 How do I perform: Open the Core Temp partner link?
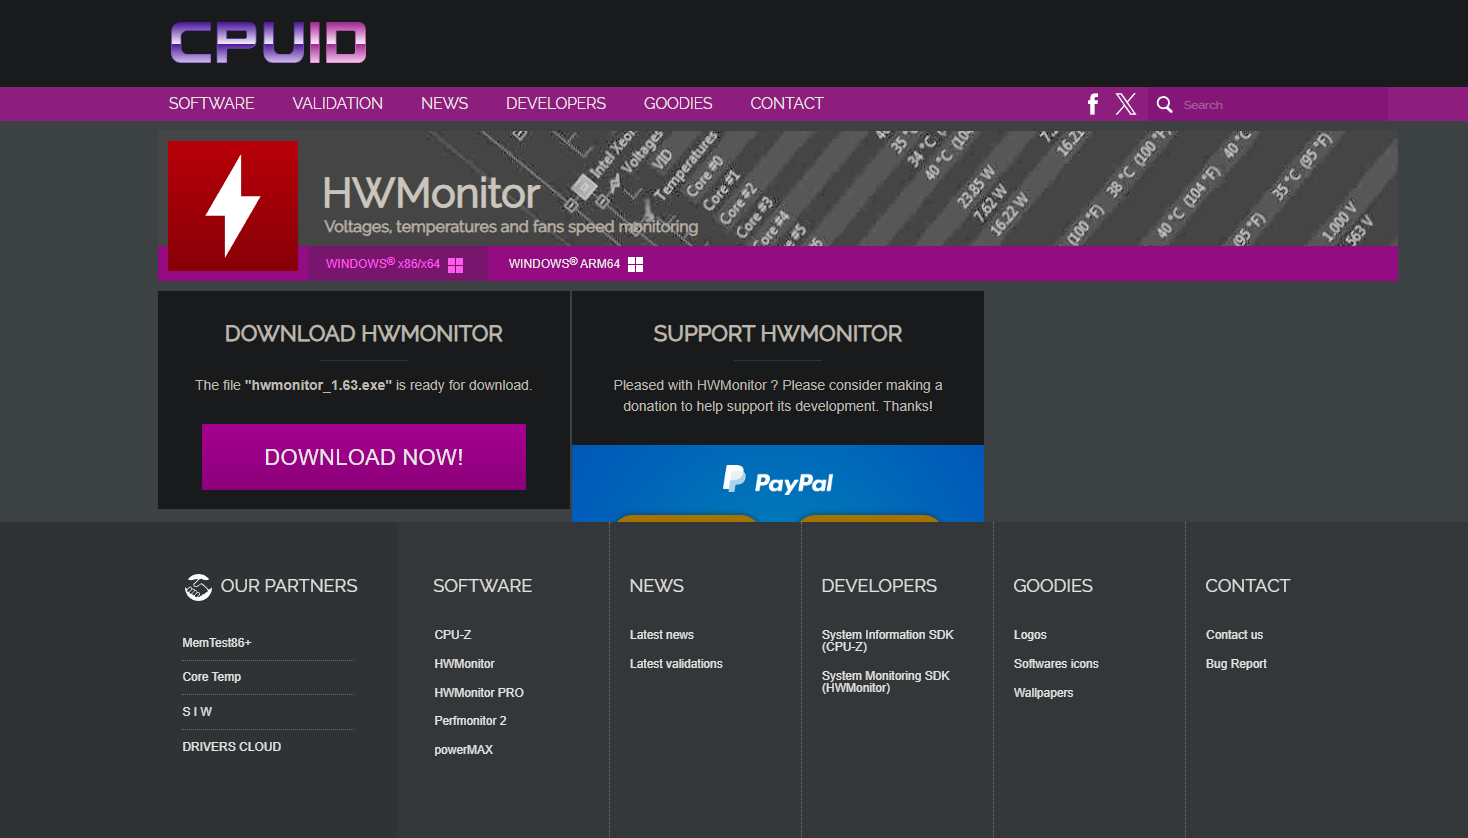[x=212, y=677]
